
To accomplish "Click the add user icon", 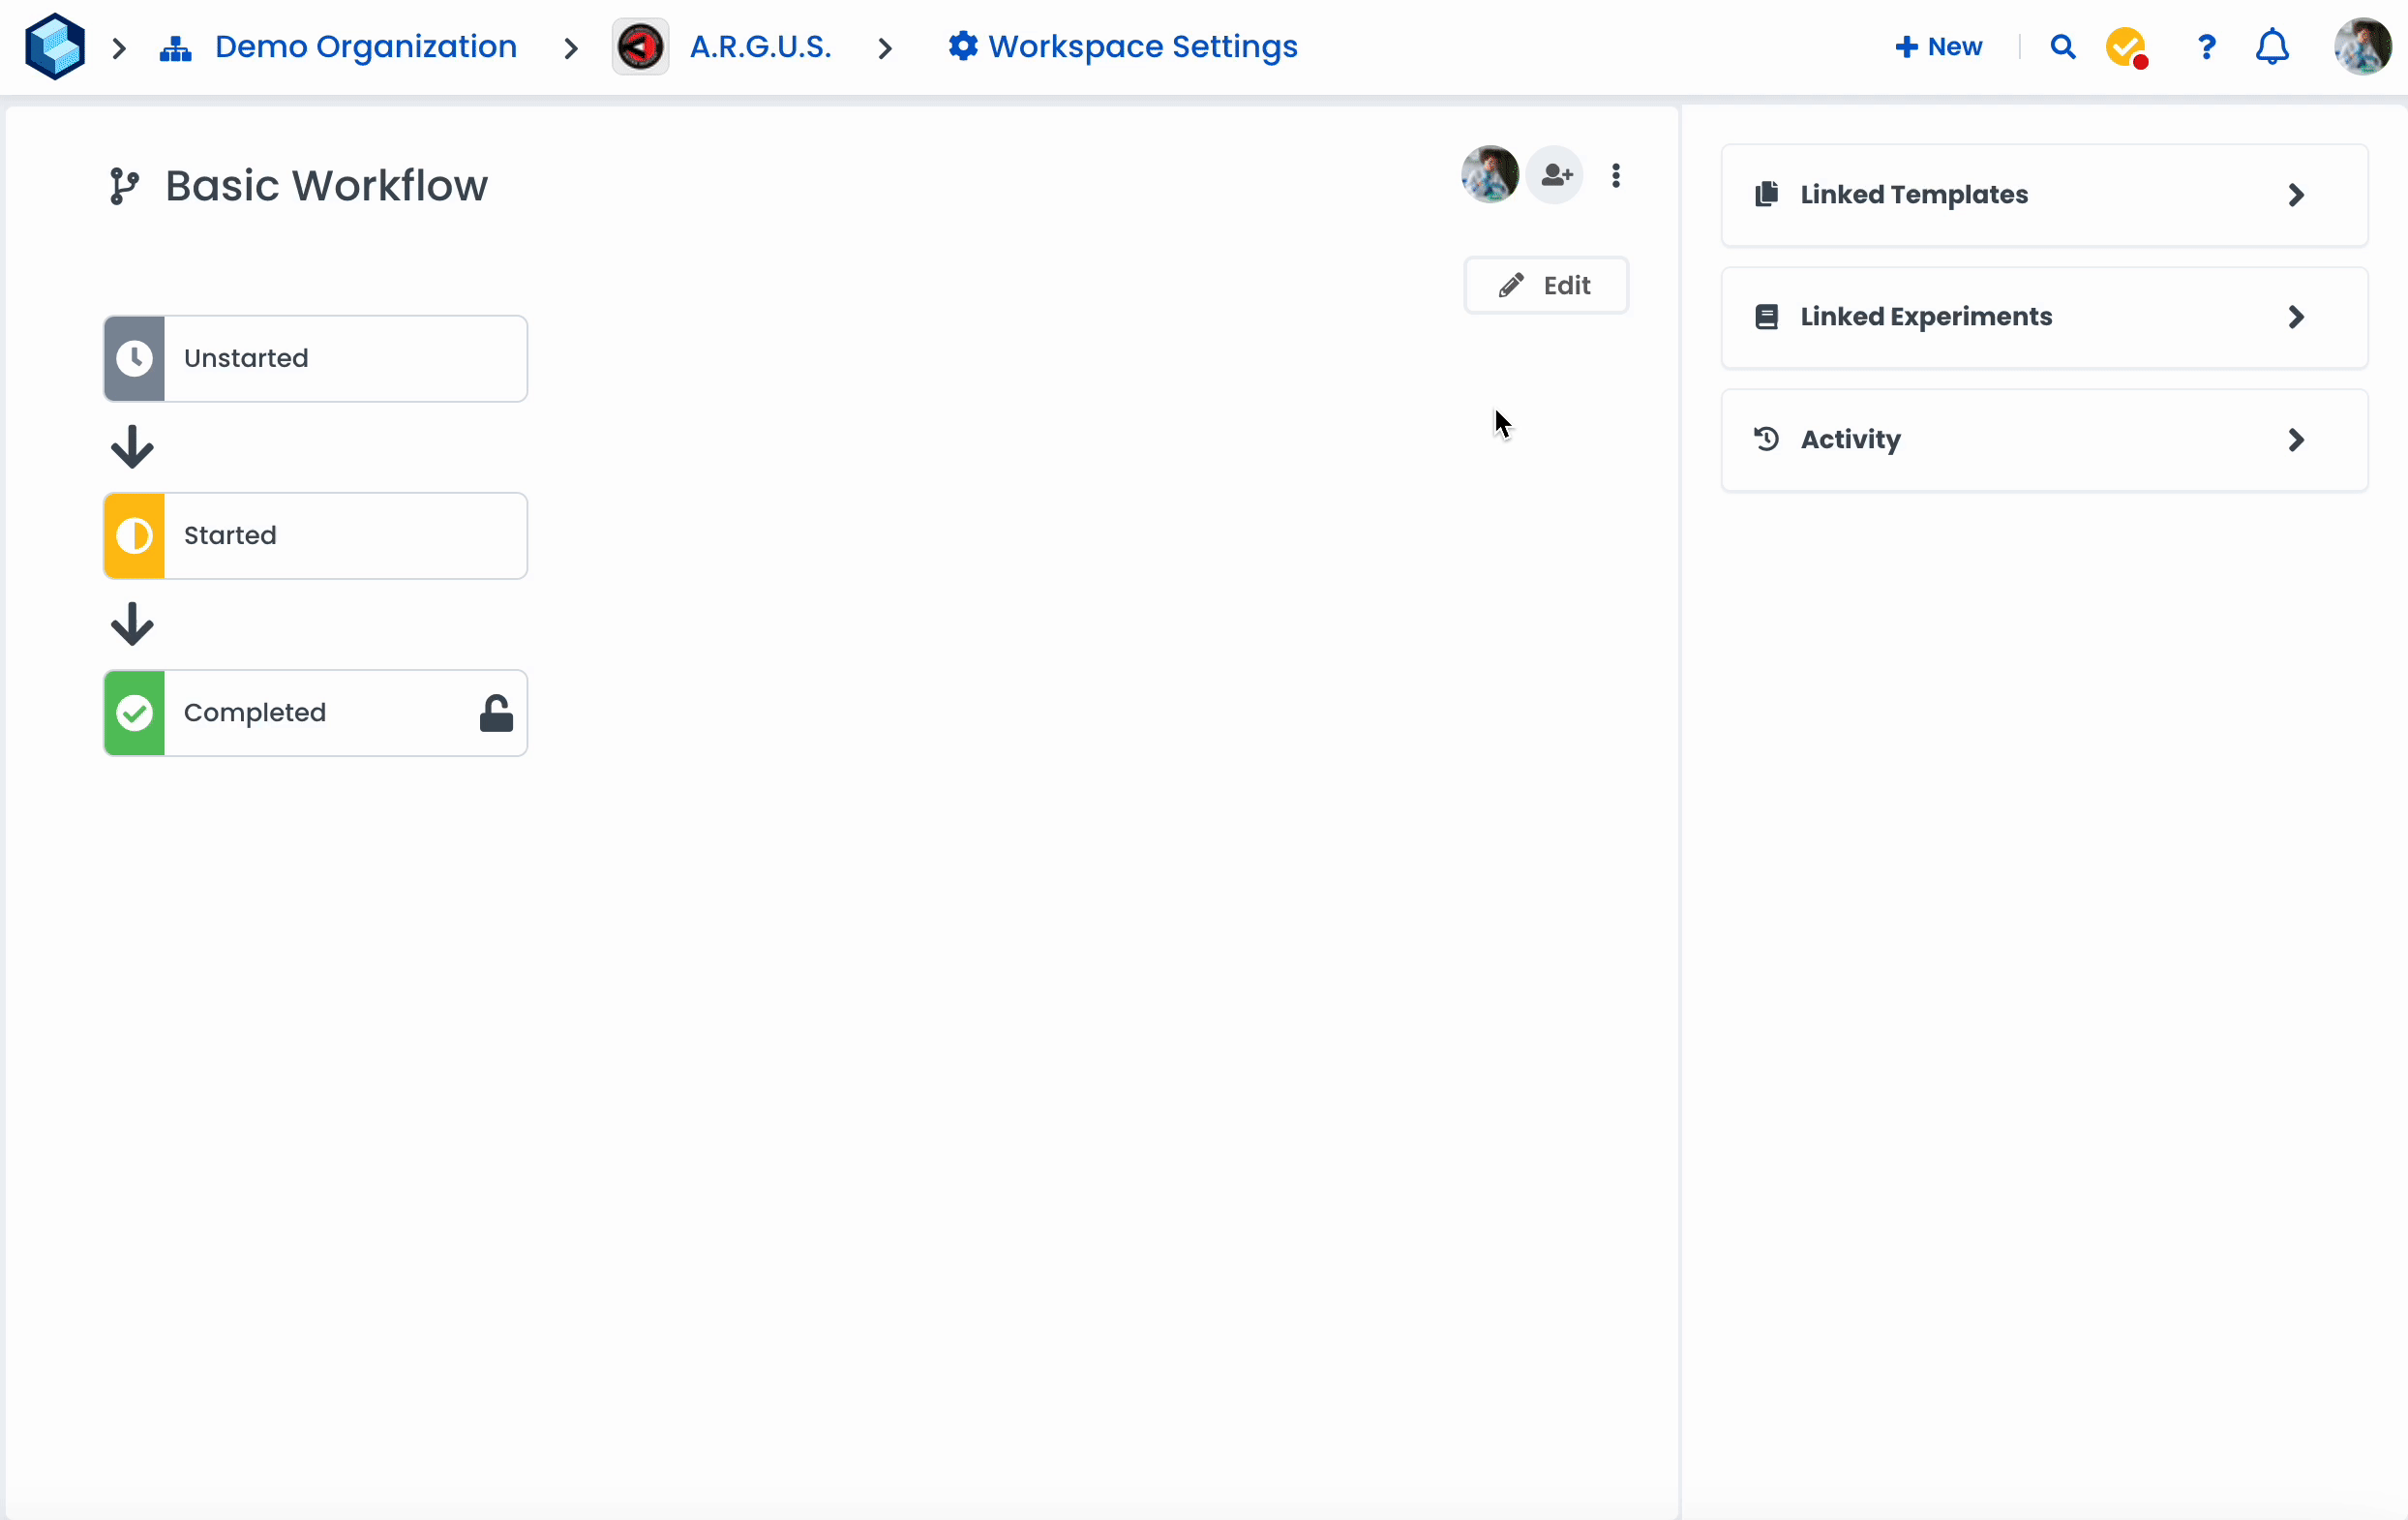I will 1555,176.
